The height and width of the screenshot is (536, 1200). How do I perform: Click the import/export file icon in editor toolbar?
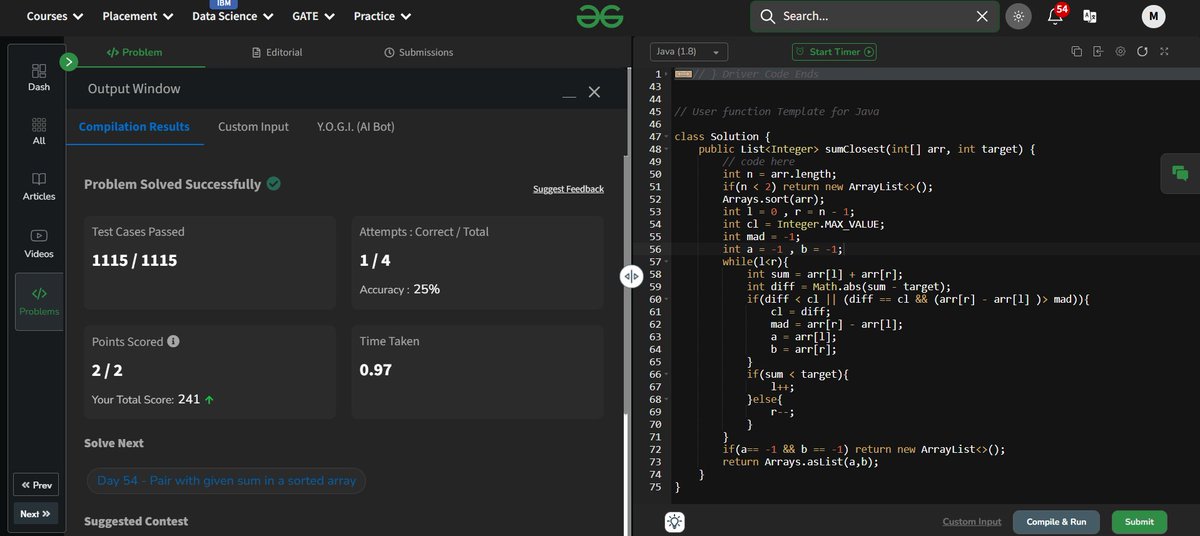(1098, 52)
